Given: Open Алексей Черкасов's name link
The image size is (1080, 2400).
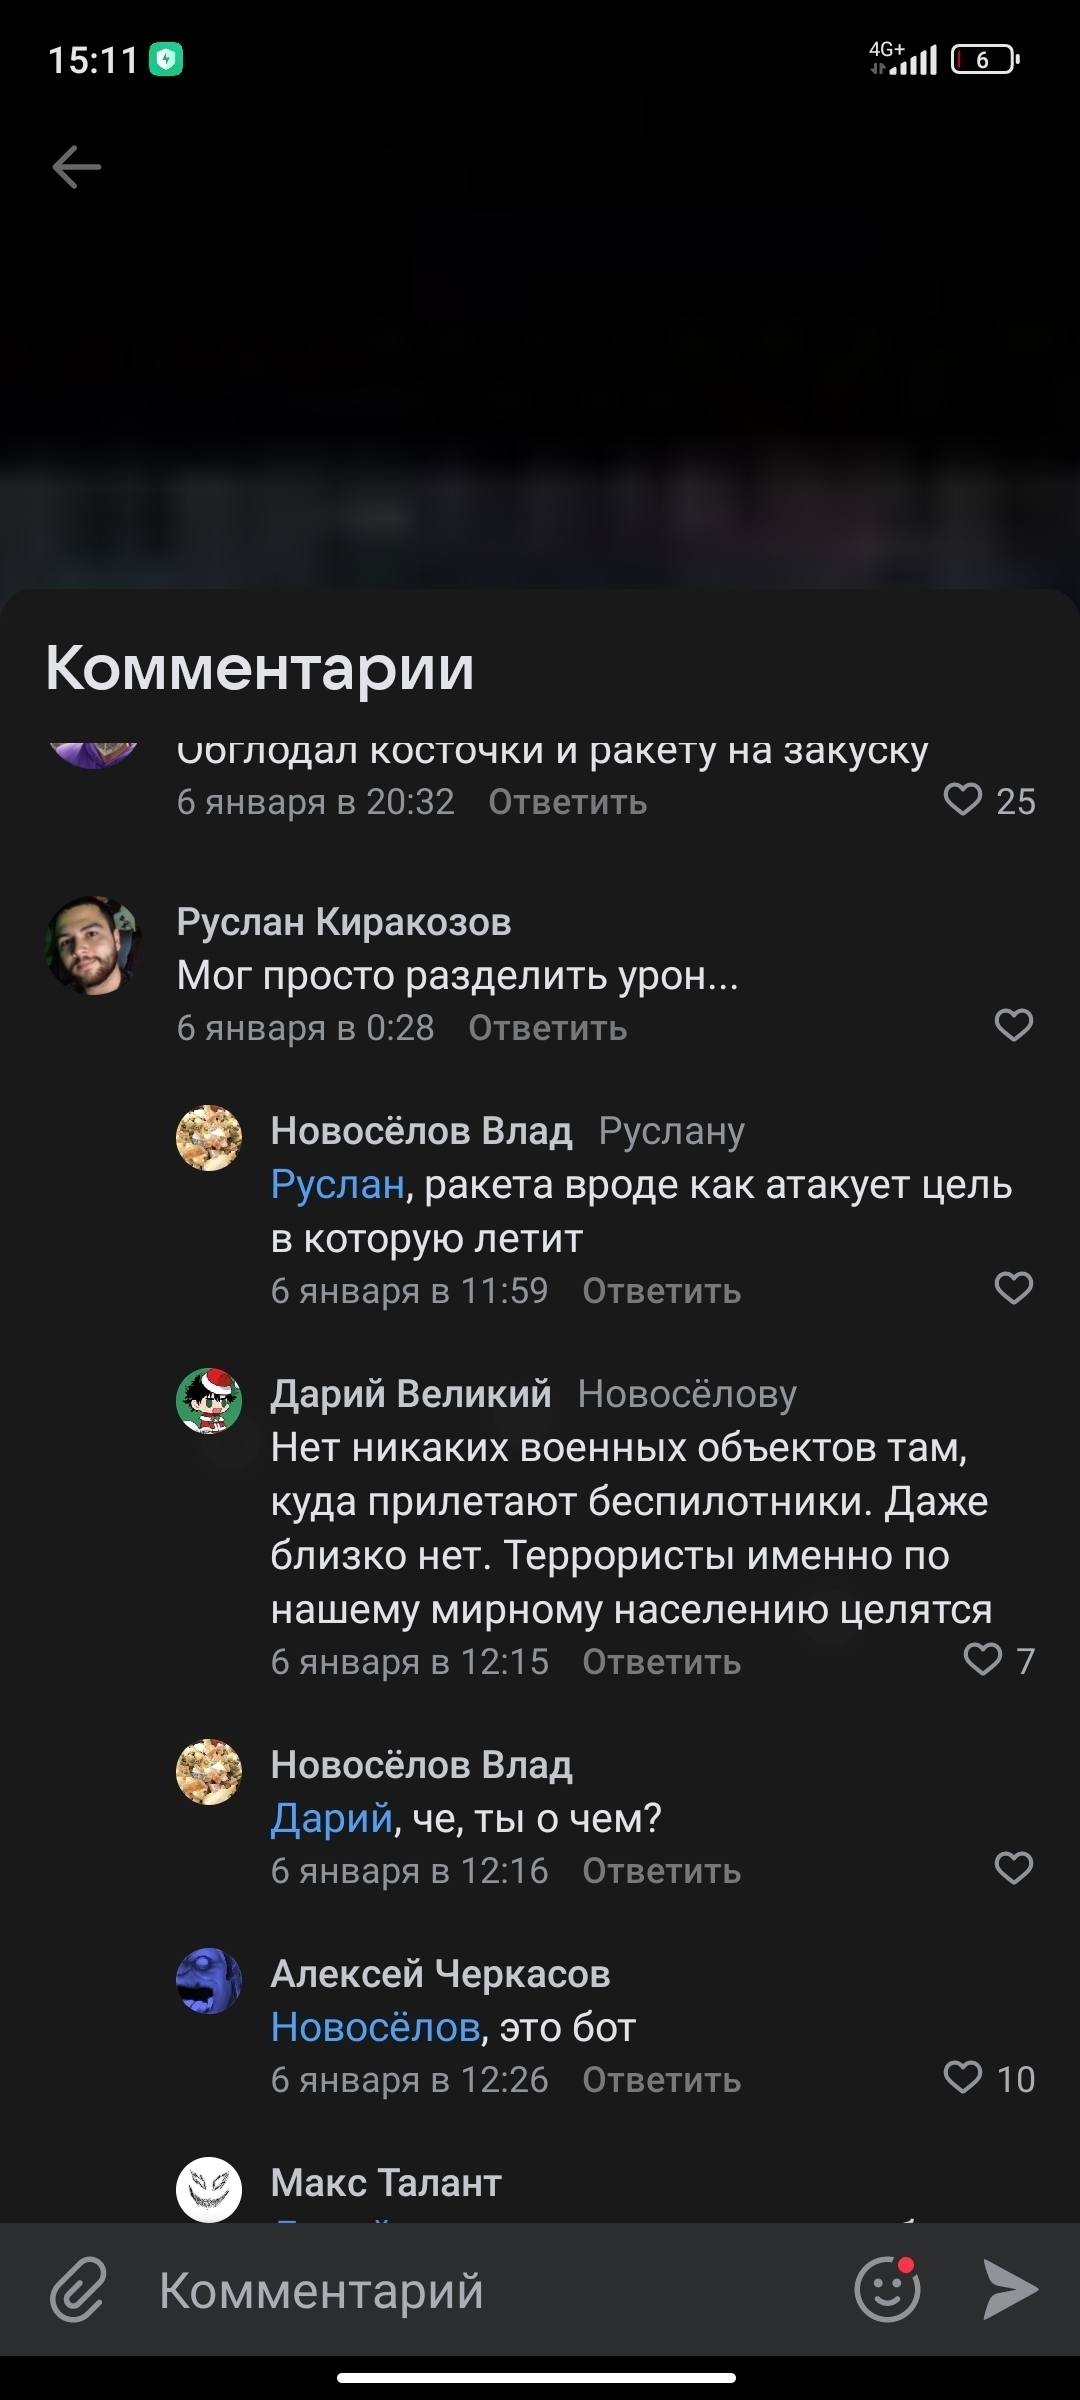Looking at the screenshot, I should click(440, 1974).
